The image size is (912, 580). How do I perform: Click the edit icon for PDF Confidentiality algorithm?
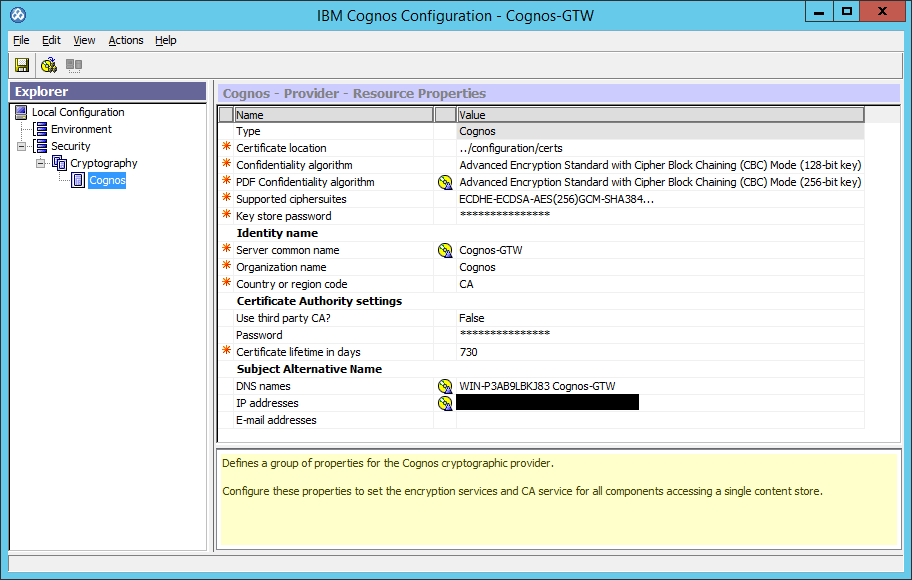[x=445, y=182]
